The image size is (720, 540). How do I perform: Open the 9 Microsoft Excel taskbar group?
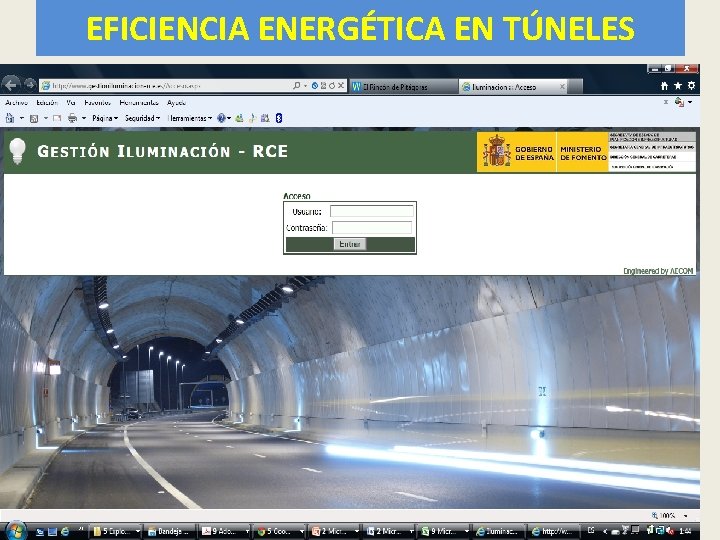tap(444, 531)
